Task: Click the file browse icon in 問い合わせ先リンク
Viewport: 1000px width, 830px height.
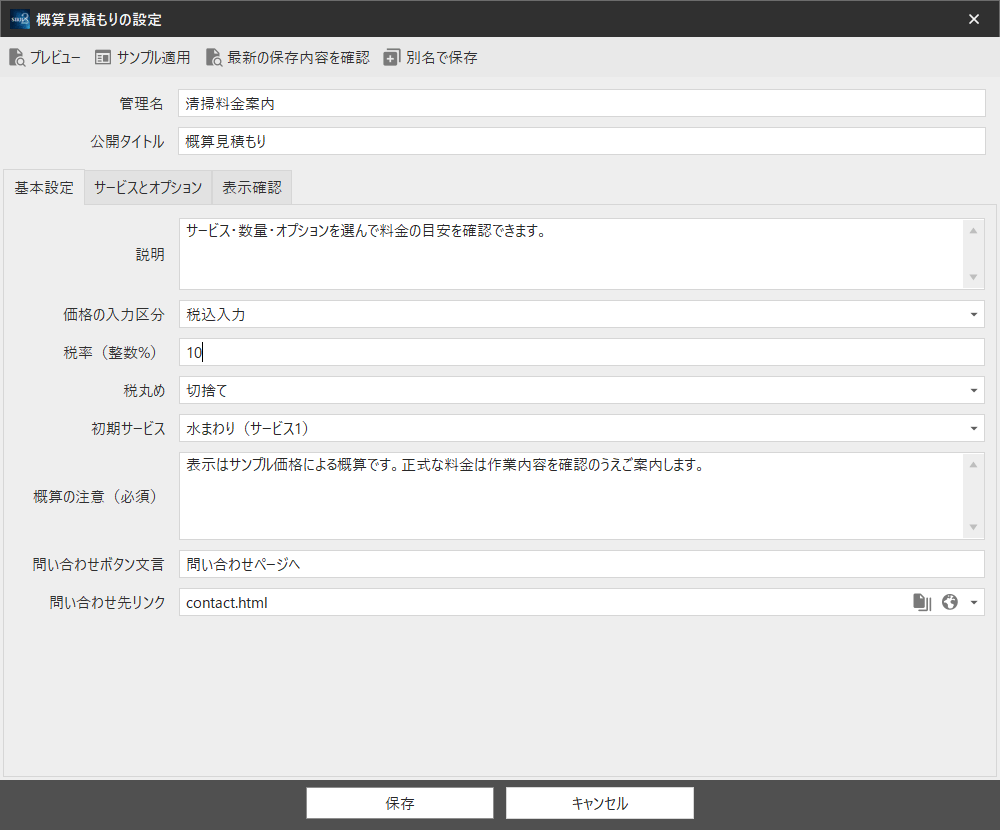Action: (922, 602)
